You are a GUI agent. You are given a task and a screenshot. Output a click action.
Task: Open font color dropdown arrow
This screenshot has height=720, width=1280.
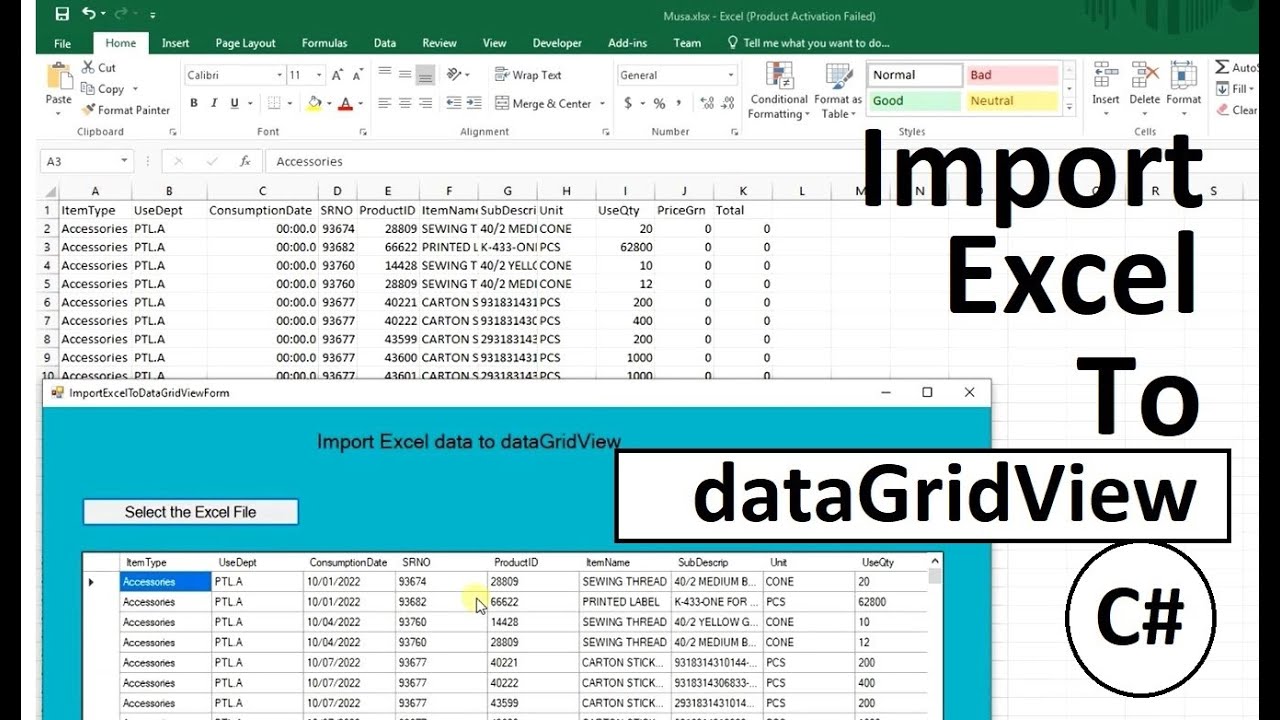coord(360,103)
